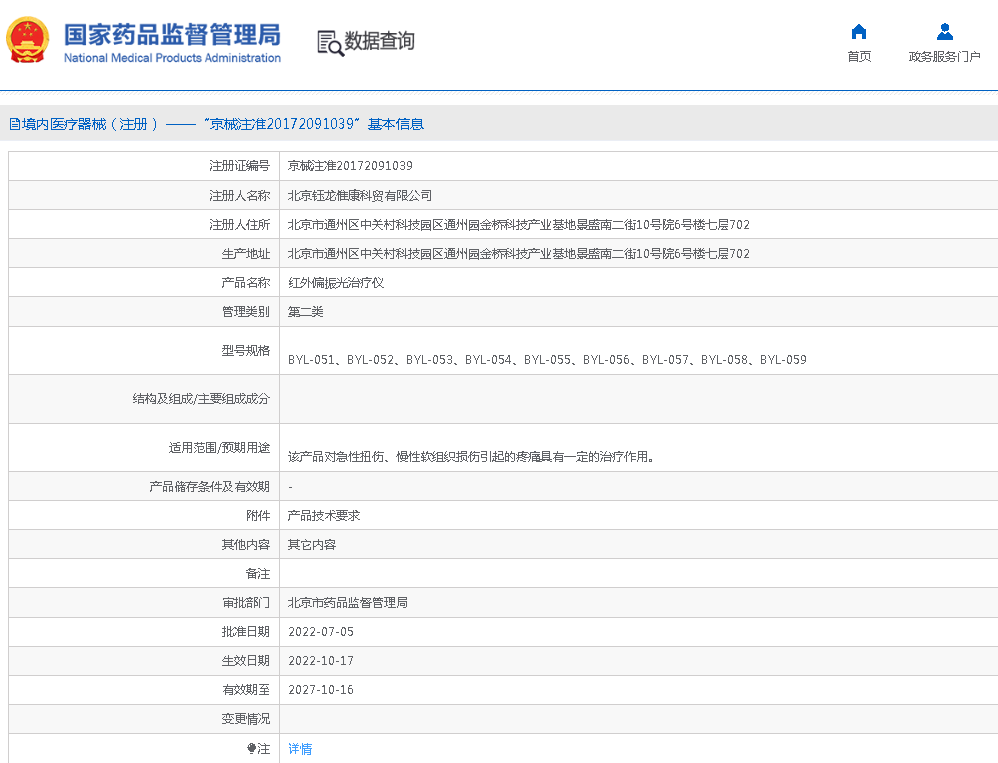
Task: Click registration number value 京械注准20172091039
Action: pyautogui.click(x=350, y=166)
